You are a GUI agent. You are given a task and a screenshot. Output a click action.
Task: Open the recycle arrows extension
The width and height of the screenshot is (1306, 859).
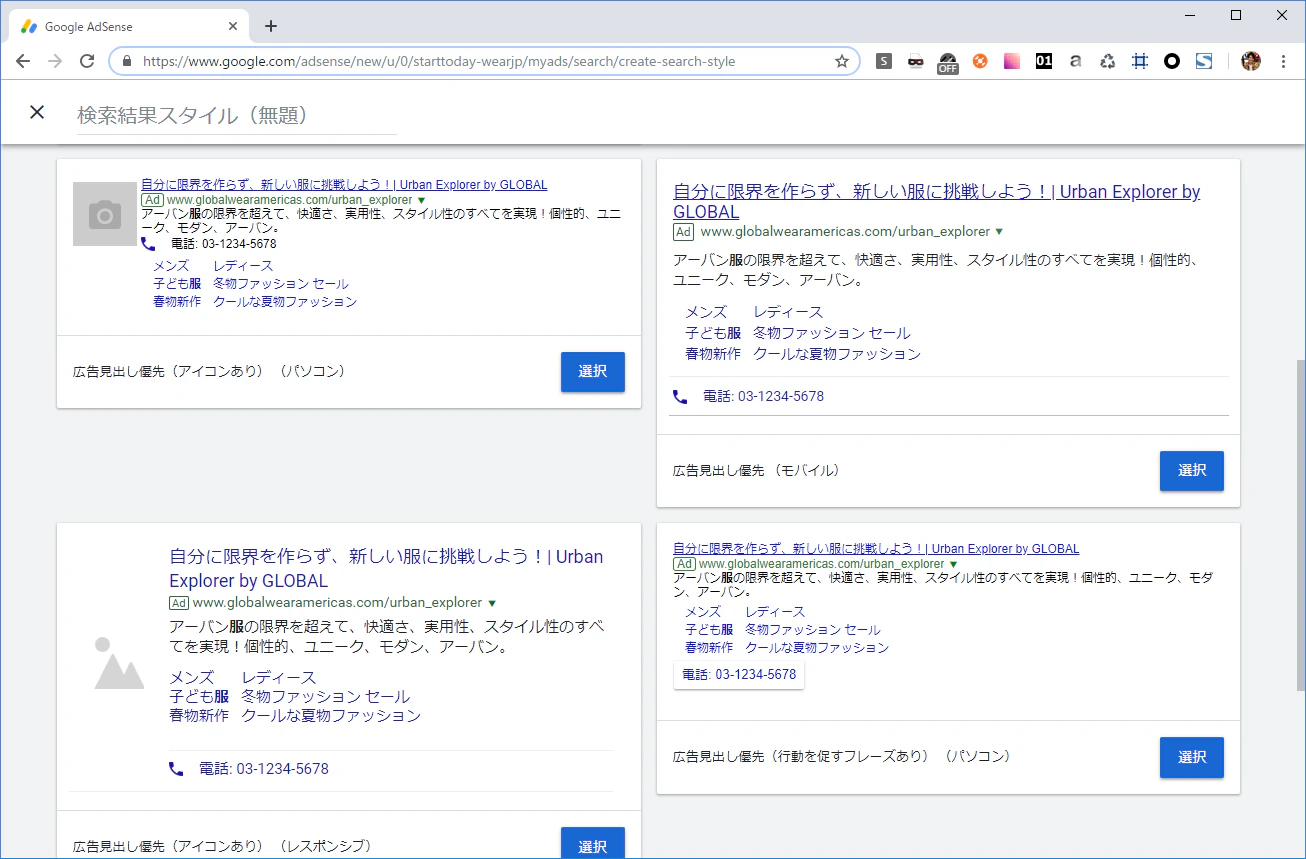coord(1108,61)
